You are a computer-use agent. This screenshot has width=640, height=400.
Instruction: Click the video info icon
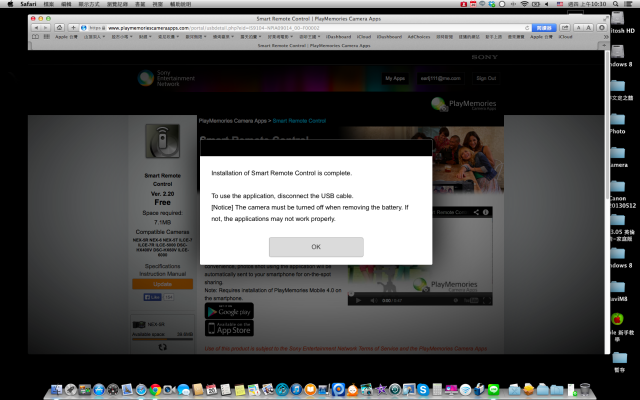(486, 212)
